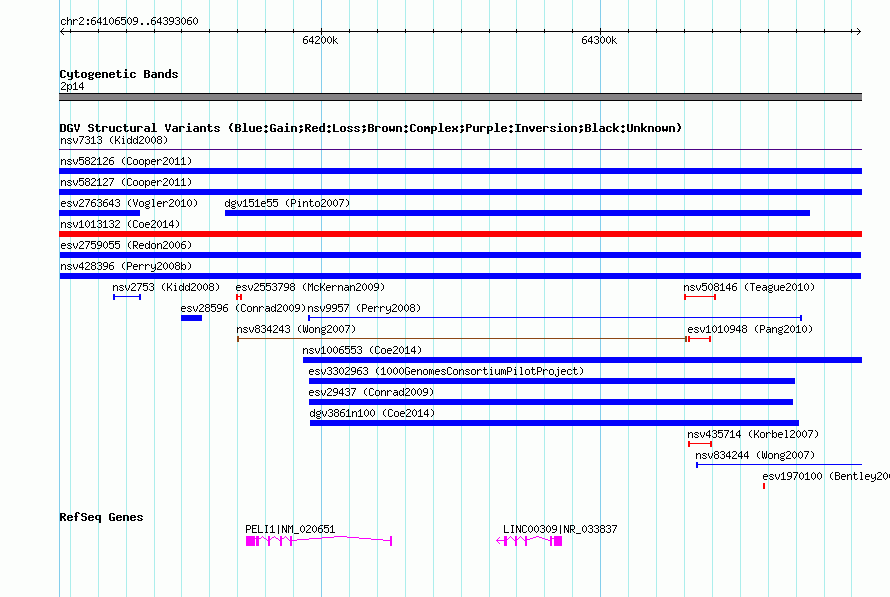Open esv2553798 (McKernan2009) variant label
Screen dimensions: 890x597
point(310,287)
